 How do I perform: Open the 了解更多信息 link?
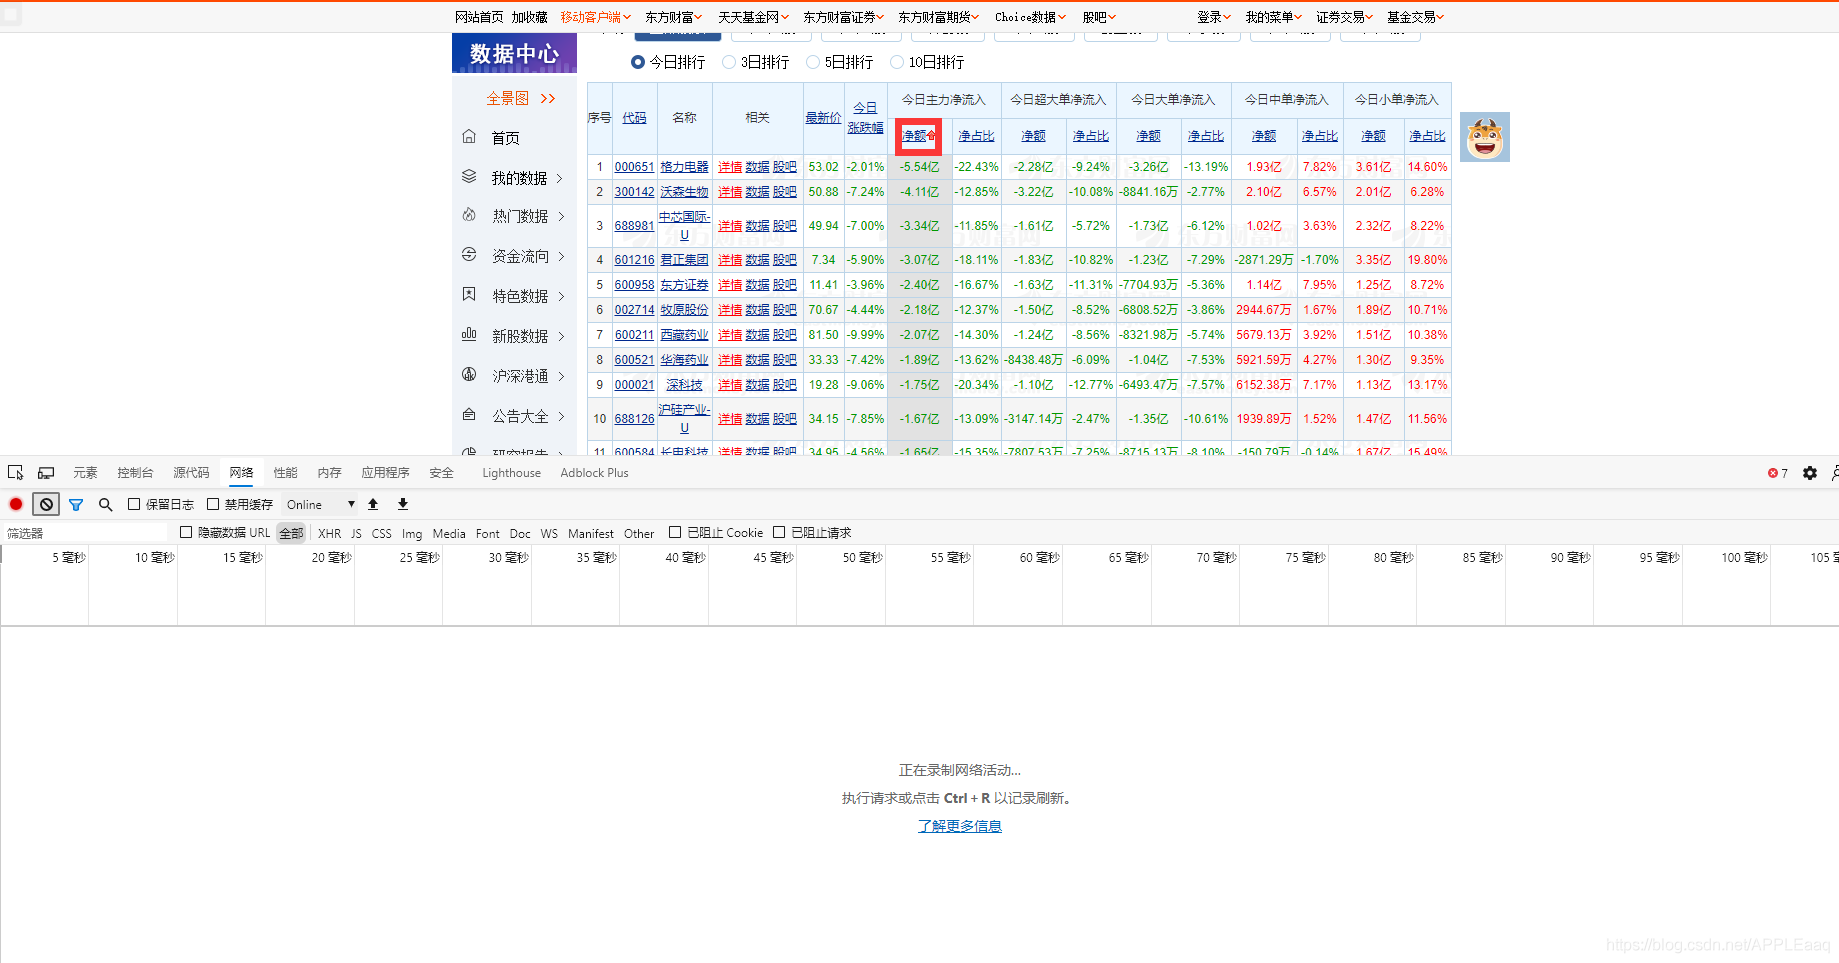pyautogui.click(x=960, y=826)
